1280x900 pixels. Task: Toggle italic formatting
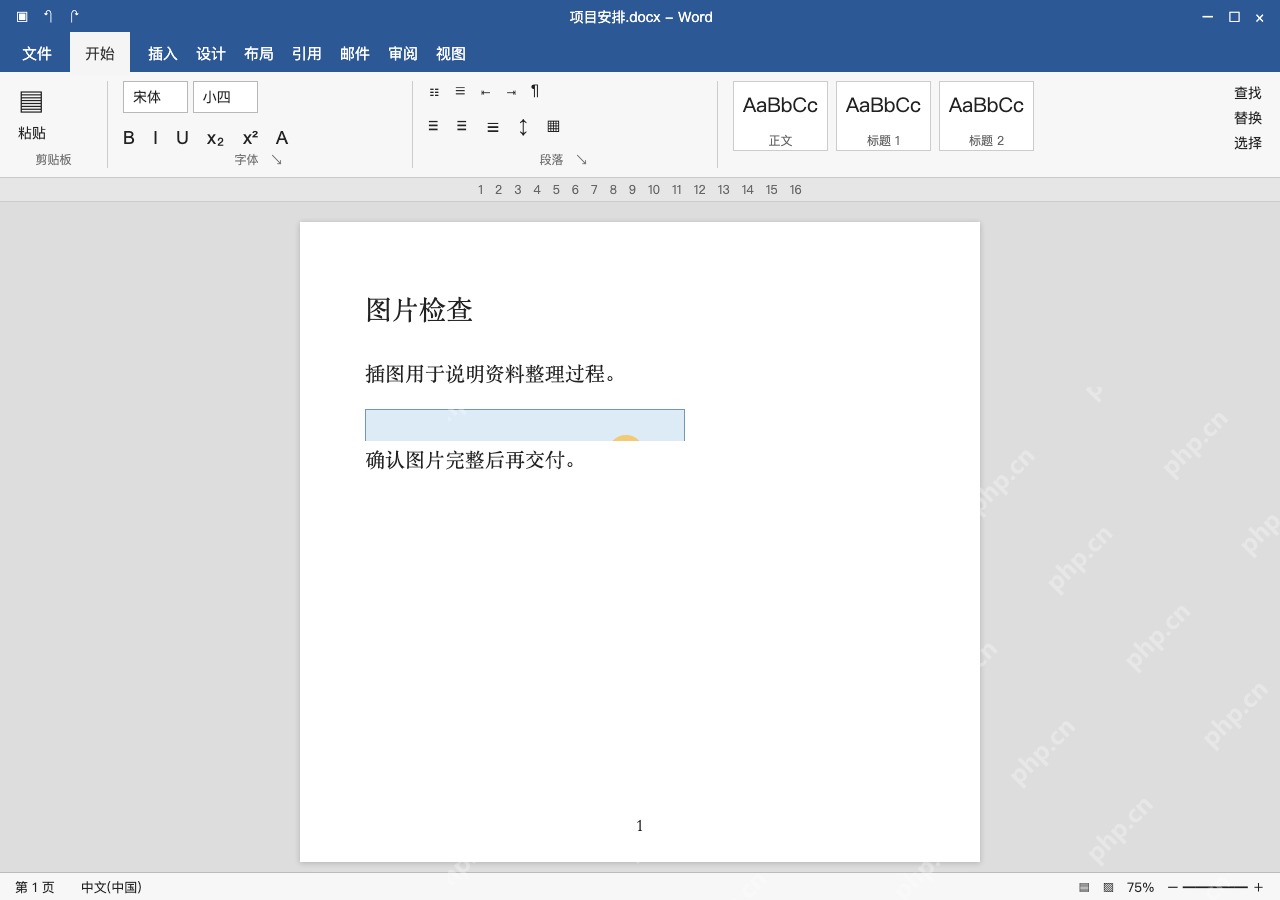[155, 138]
